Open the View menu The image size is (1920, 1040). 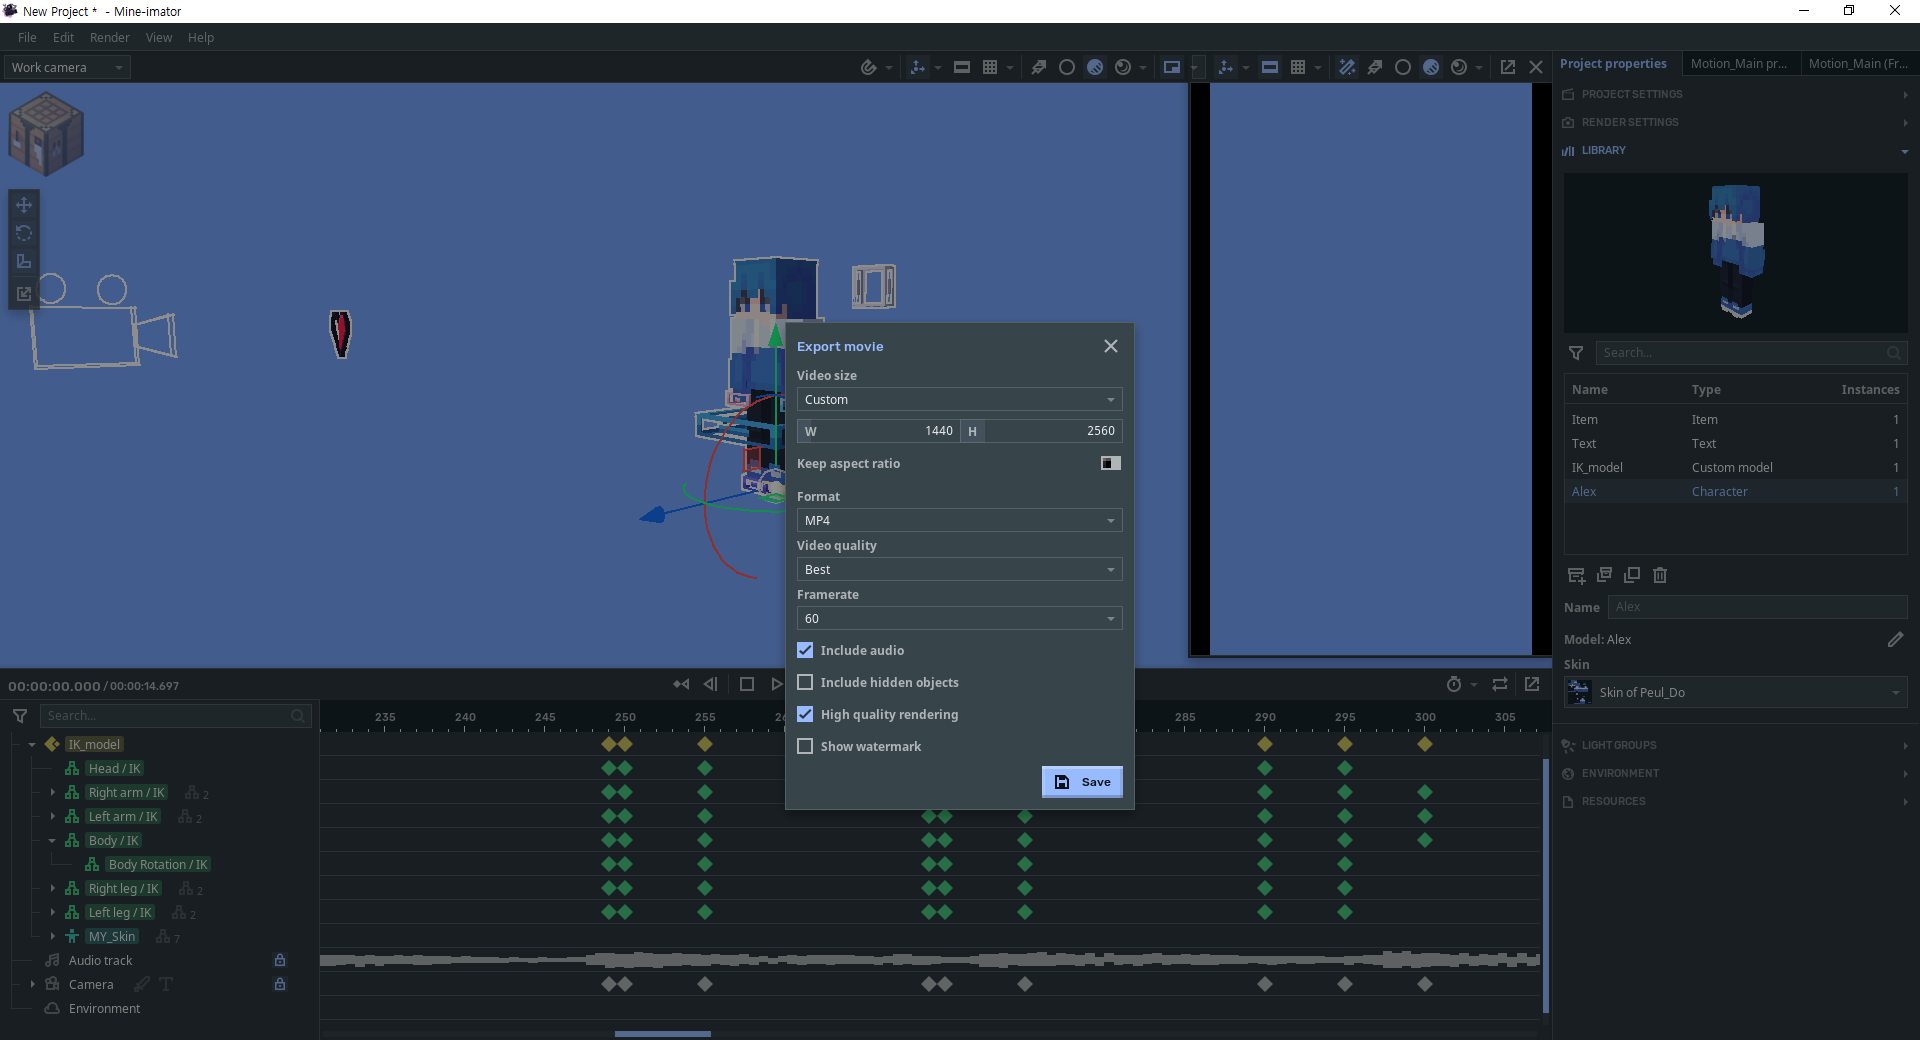tap(159, 37)
